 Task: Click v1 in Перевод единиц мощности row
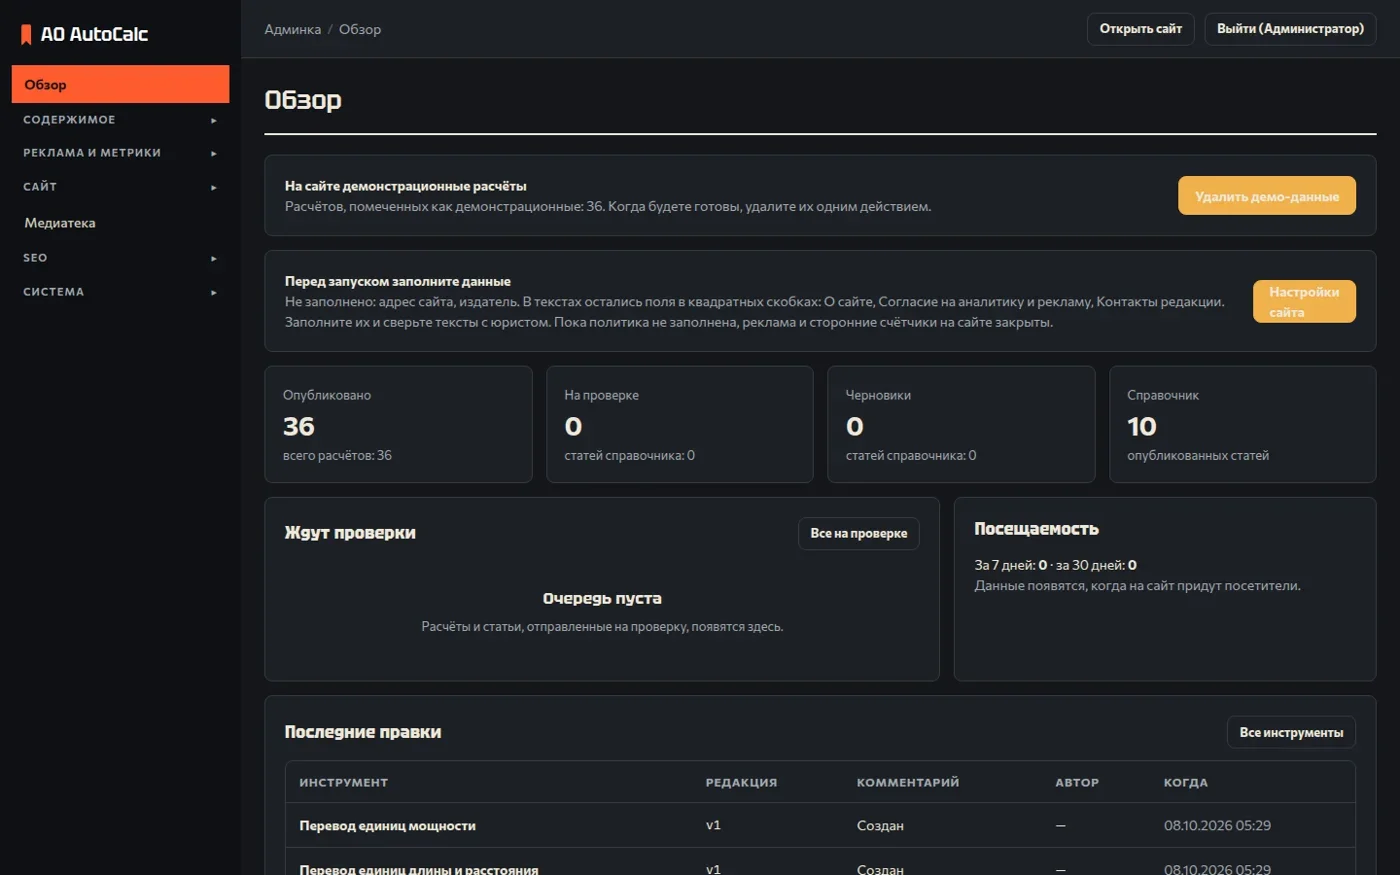pos(713,825)
